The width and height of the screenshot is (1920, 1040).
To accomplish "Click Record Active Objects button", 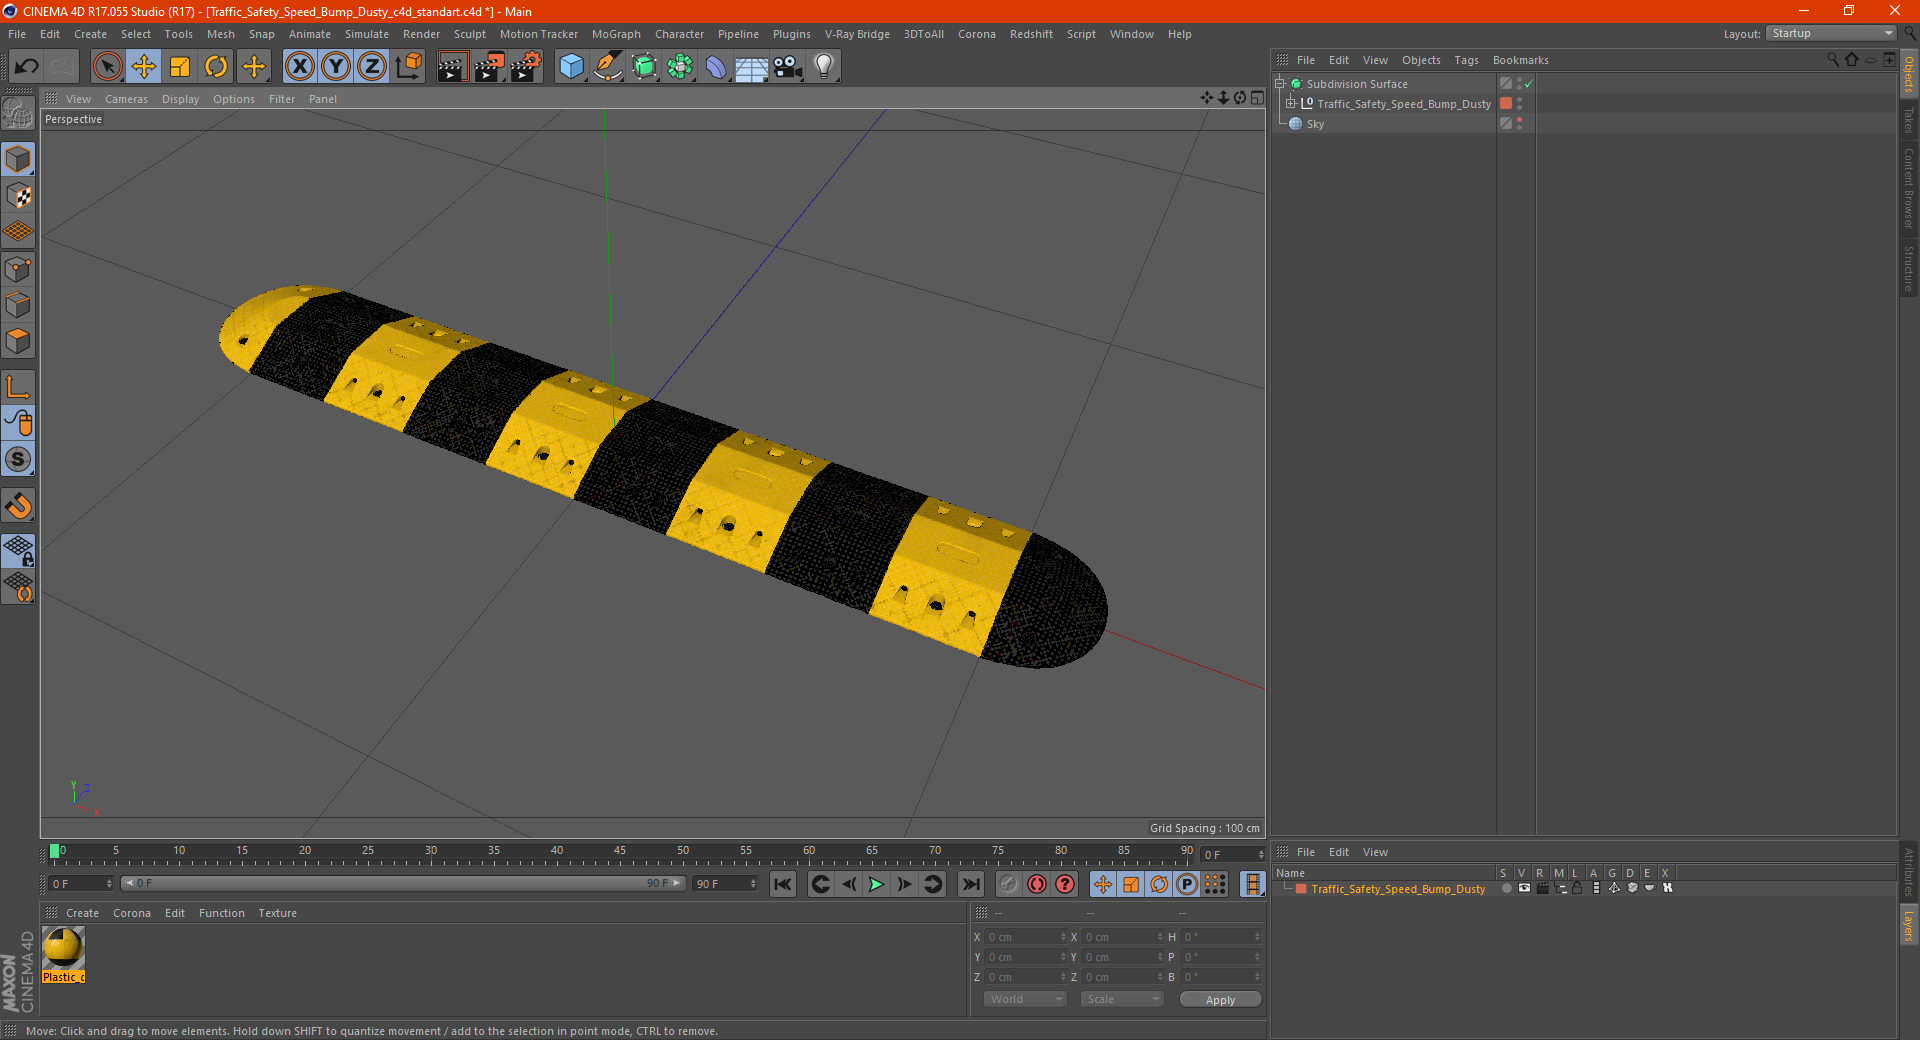I will tap(1009, 884).
